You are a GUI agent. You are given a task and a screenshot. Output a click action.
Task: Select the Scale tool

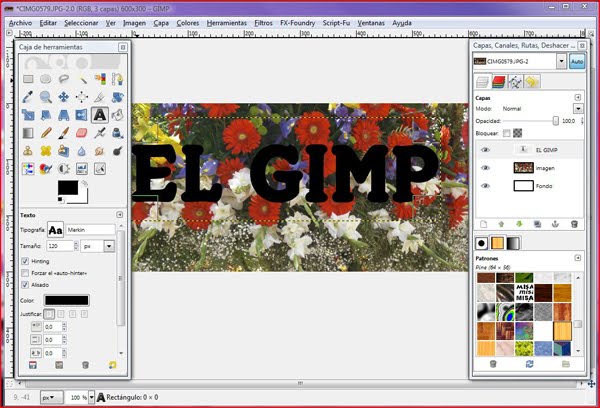28,115
